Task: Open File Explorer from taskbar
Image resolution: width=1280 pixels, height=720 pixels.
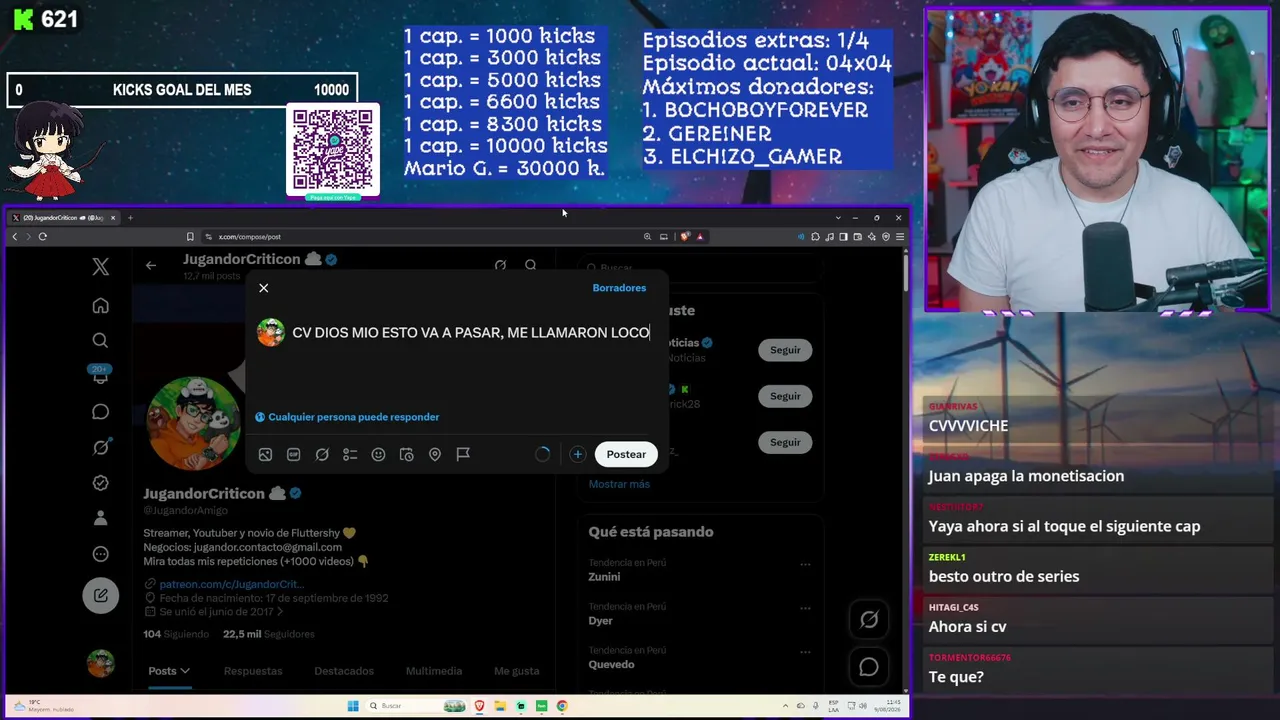Action: [x=501, y=706]
